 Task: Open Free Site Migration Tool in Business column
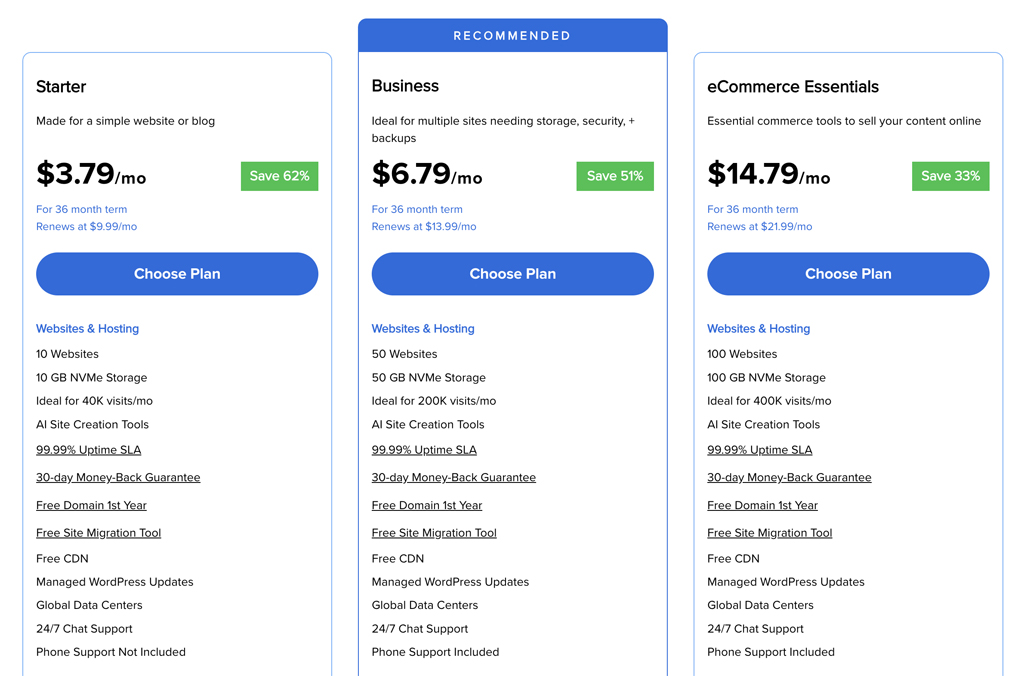[434, 532]
